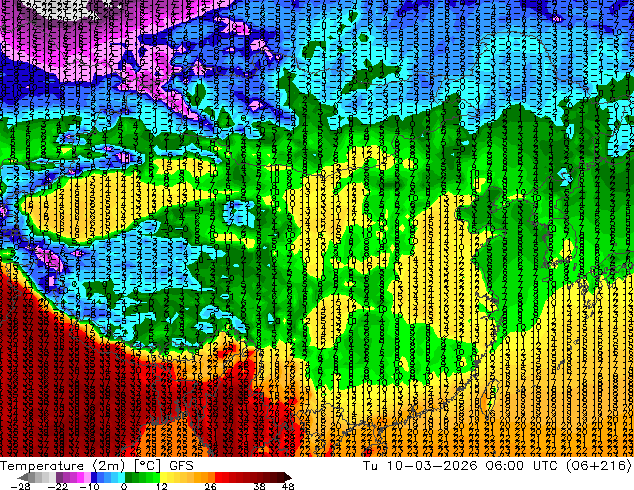Viewport: 634px width, 490px height.
Task: Click the date '10-03-2026' text
Action: pyautogui.click(x=432, y=466)
